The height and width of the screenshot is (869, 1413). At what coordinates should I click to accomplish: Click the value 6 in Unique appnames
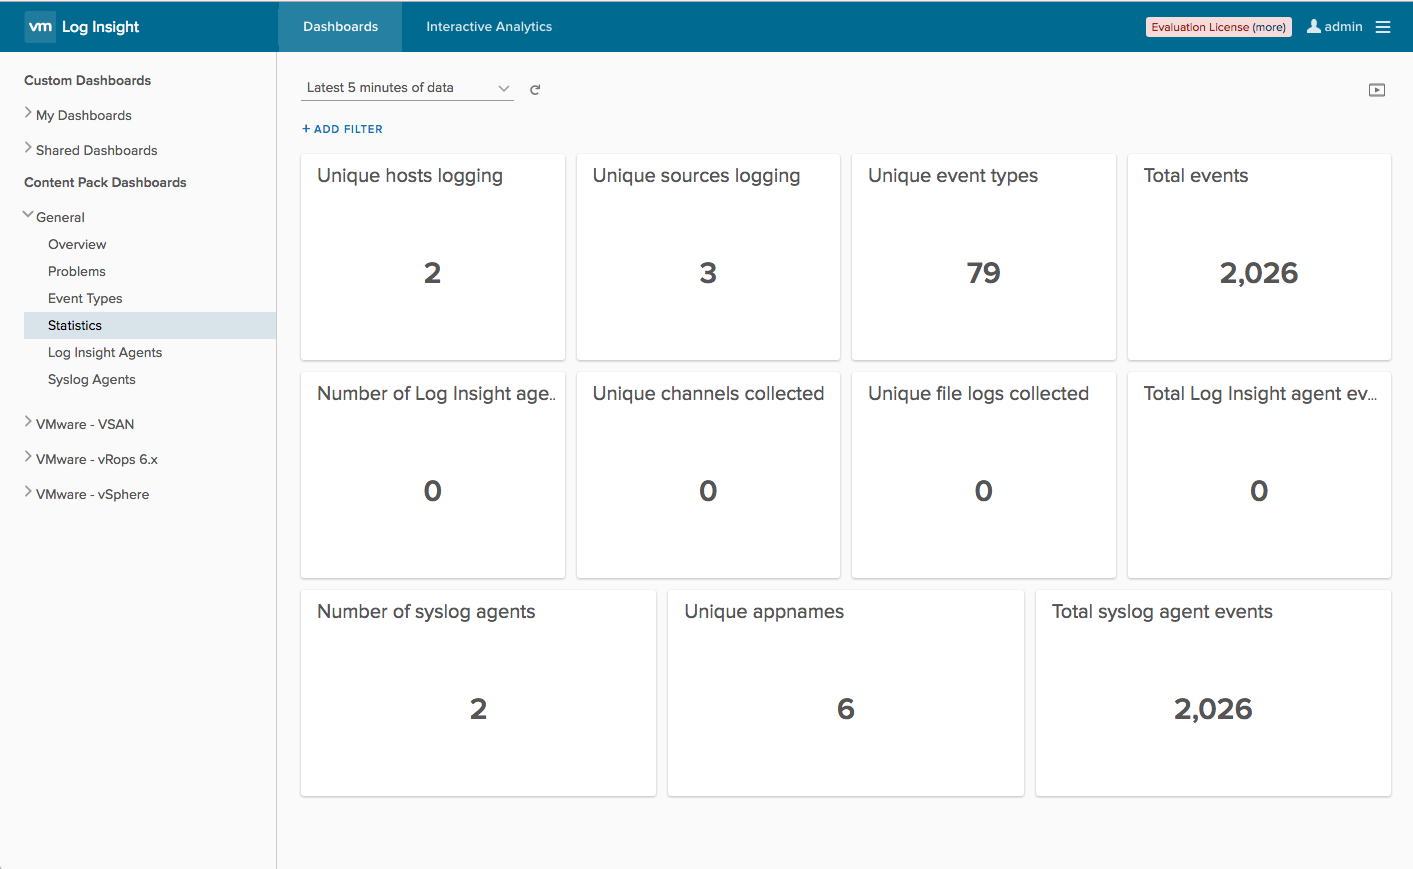pyautogui.click(x=846, y=709)
